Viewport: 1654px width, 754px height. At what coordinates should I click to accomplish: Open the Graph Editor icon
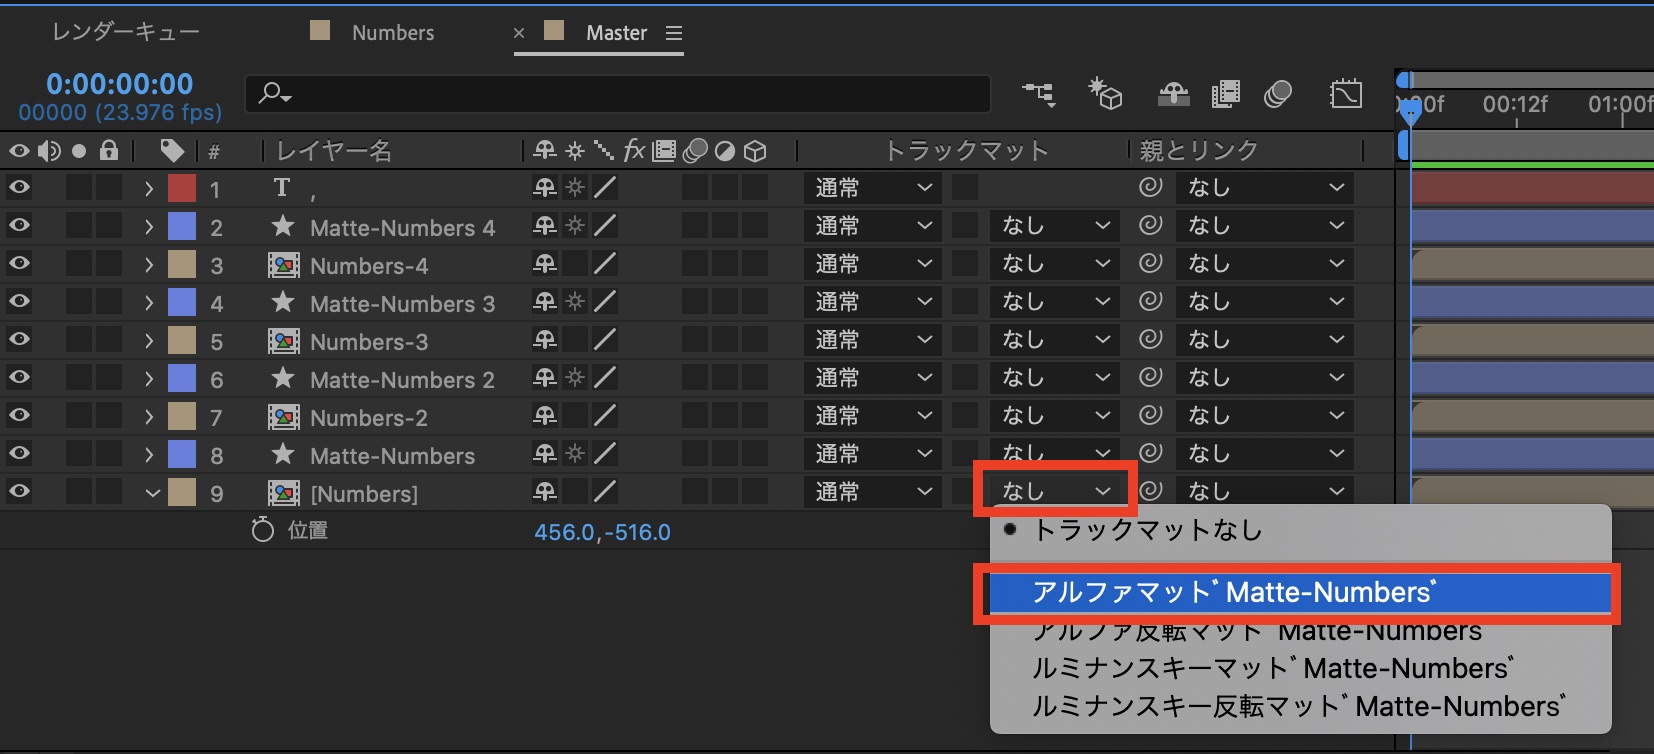point(1346,94)
